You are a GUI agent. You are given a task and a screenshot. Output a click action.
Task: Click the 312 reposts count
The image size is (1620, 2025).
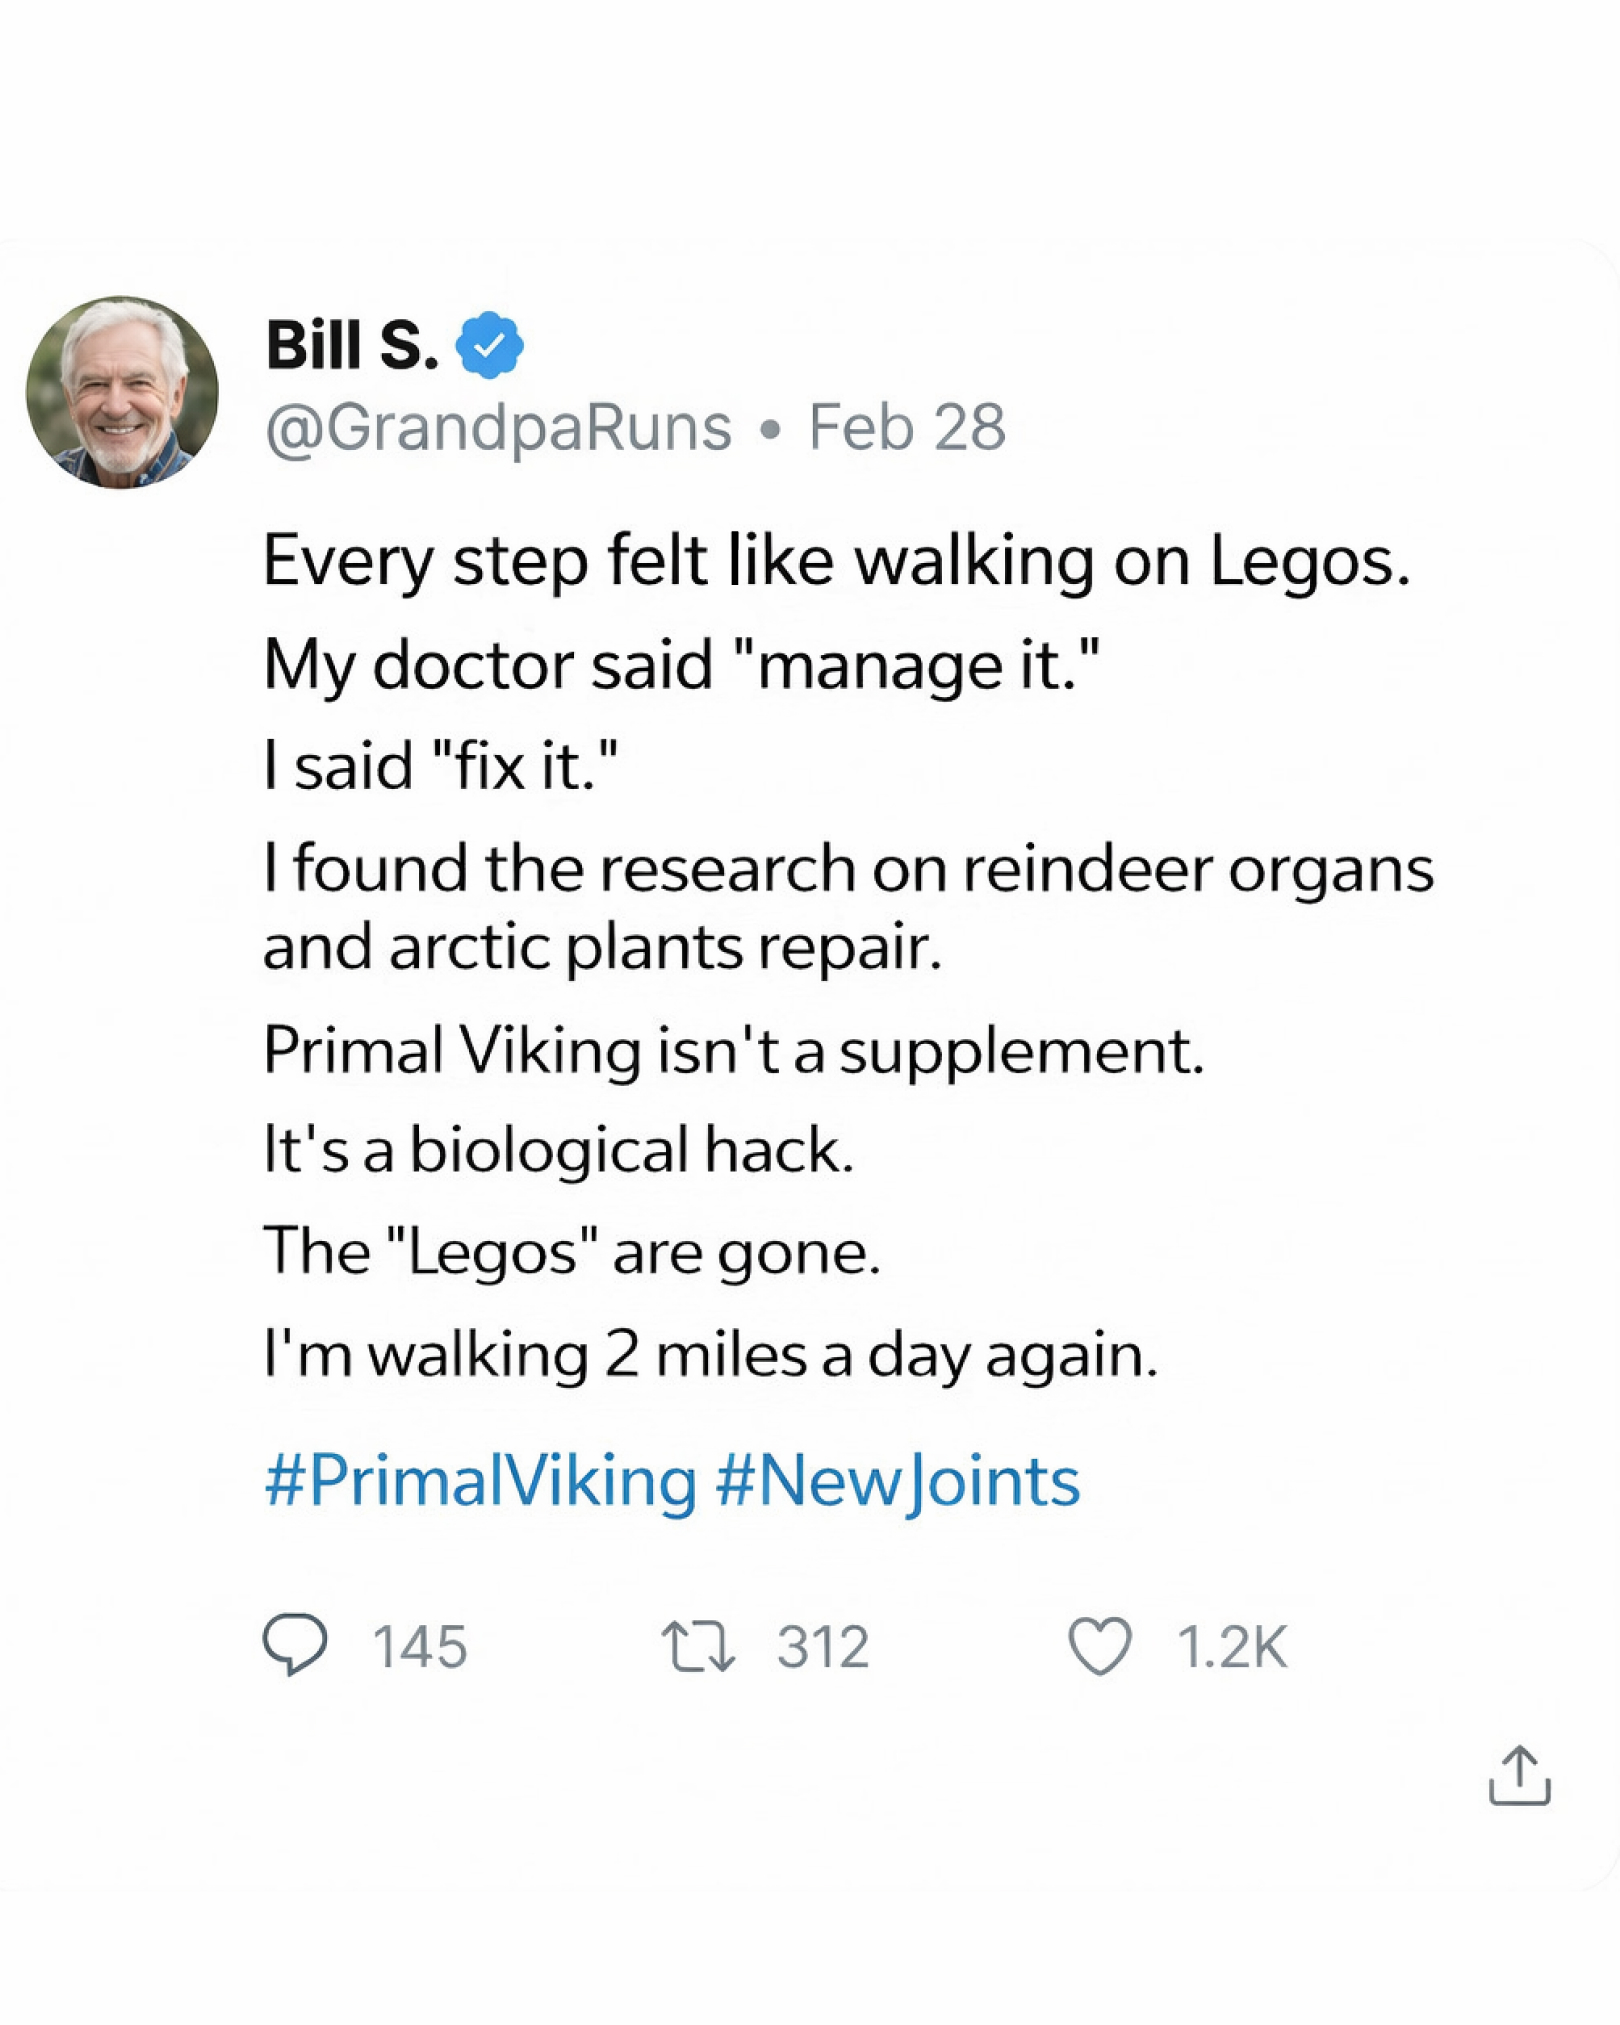pos(823,1647)
